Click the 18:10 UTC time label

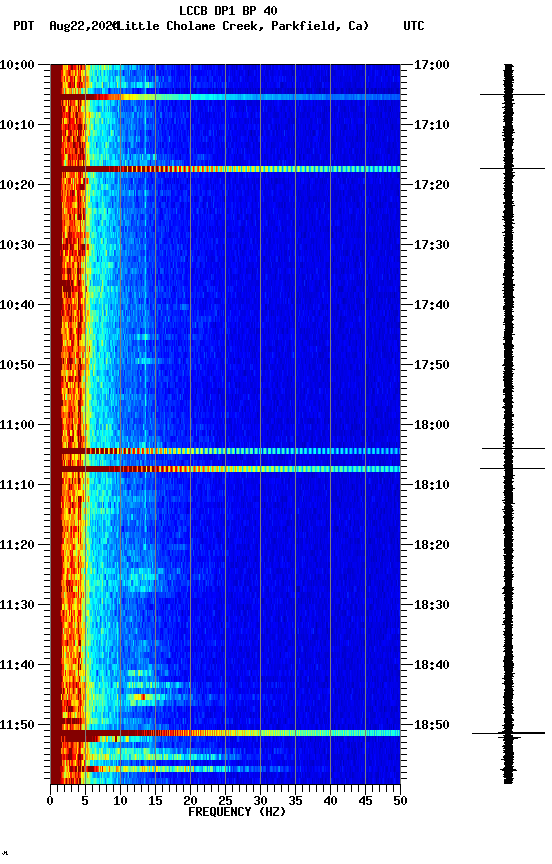click(x=432, y=485)
